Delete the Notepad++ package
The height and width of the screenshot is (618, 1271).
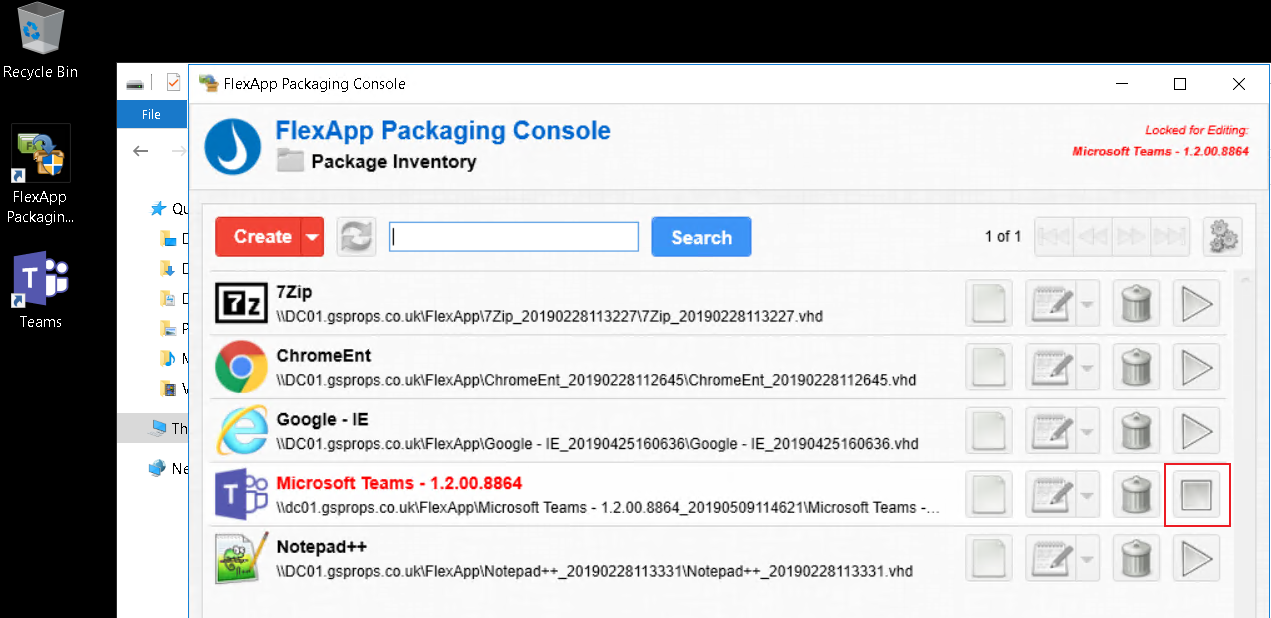(x=1136, y=558)
